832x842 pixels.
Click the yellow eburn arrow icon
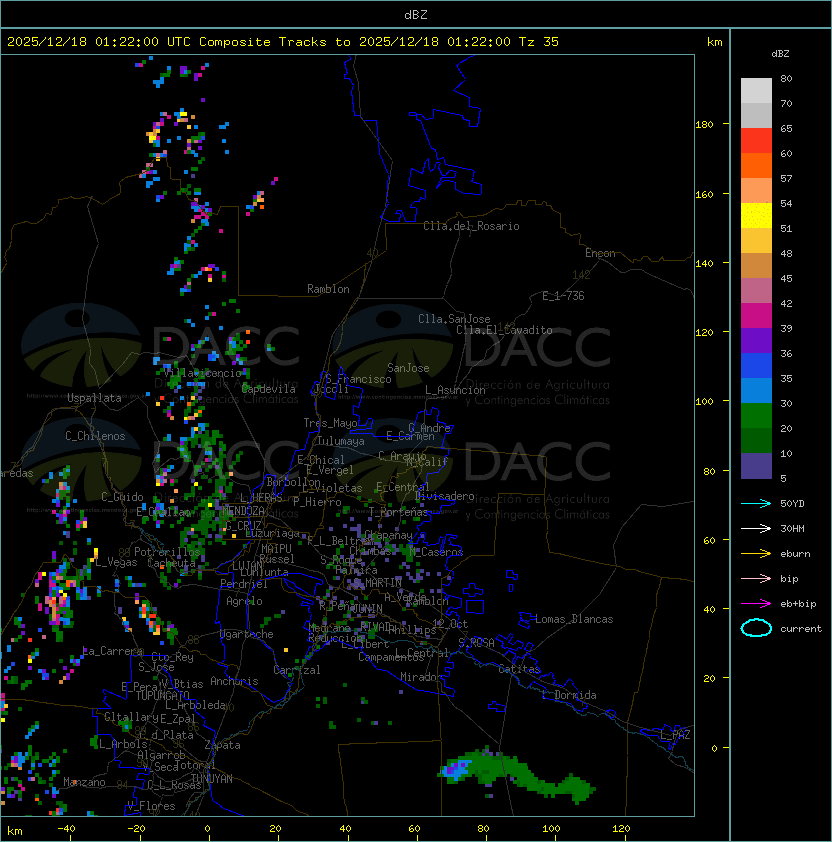click(x=756, y=553)
